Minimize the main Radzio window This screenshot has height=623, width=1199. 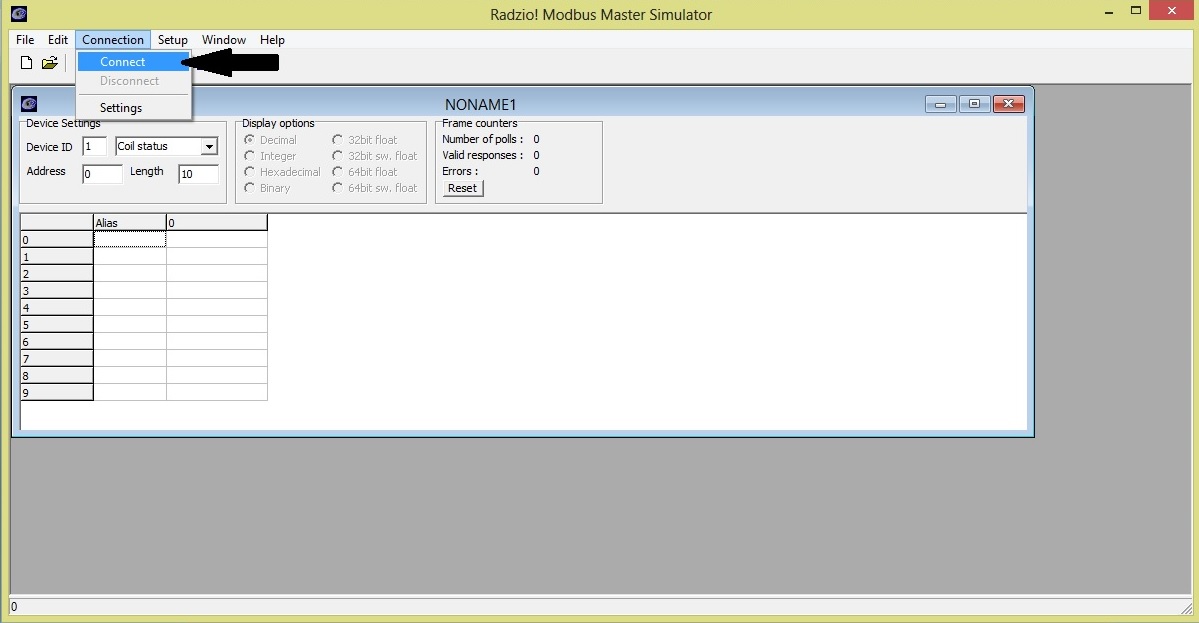[x=1109, y=11]
